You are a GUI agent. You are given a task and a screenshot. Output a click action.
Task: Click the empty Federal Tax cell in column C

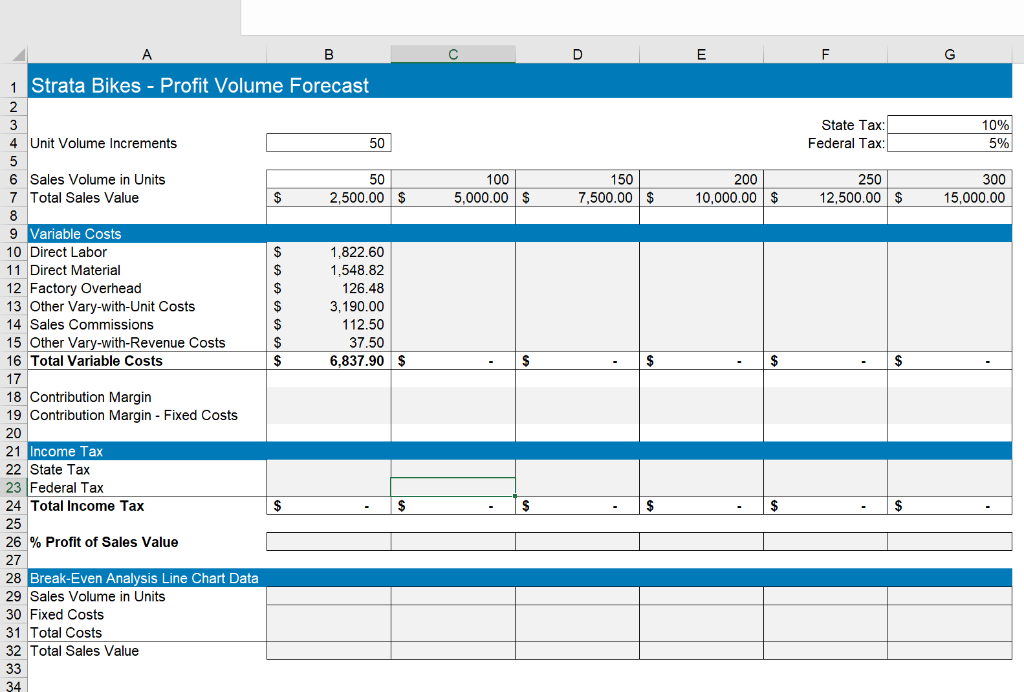click(453, 488)
